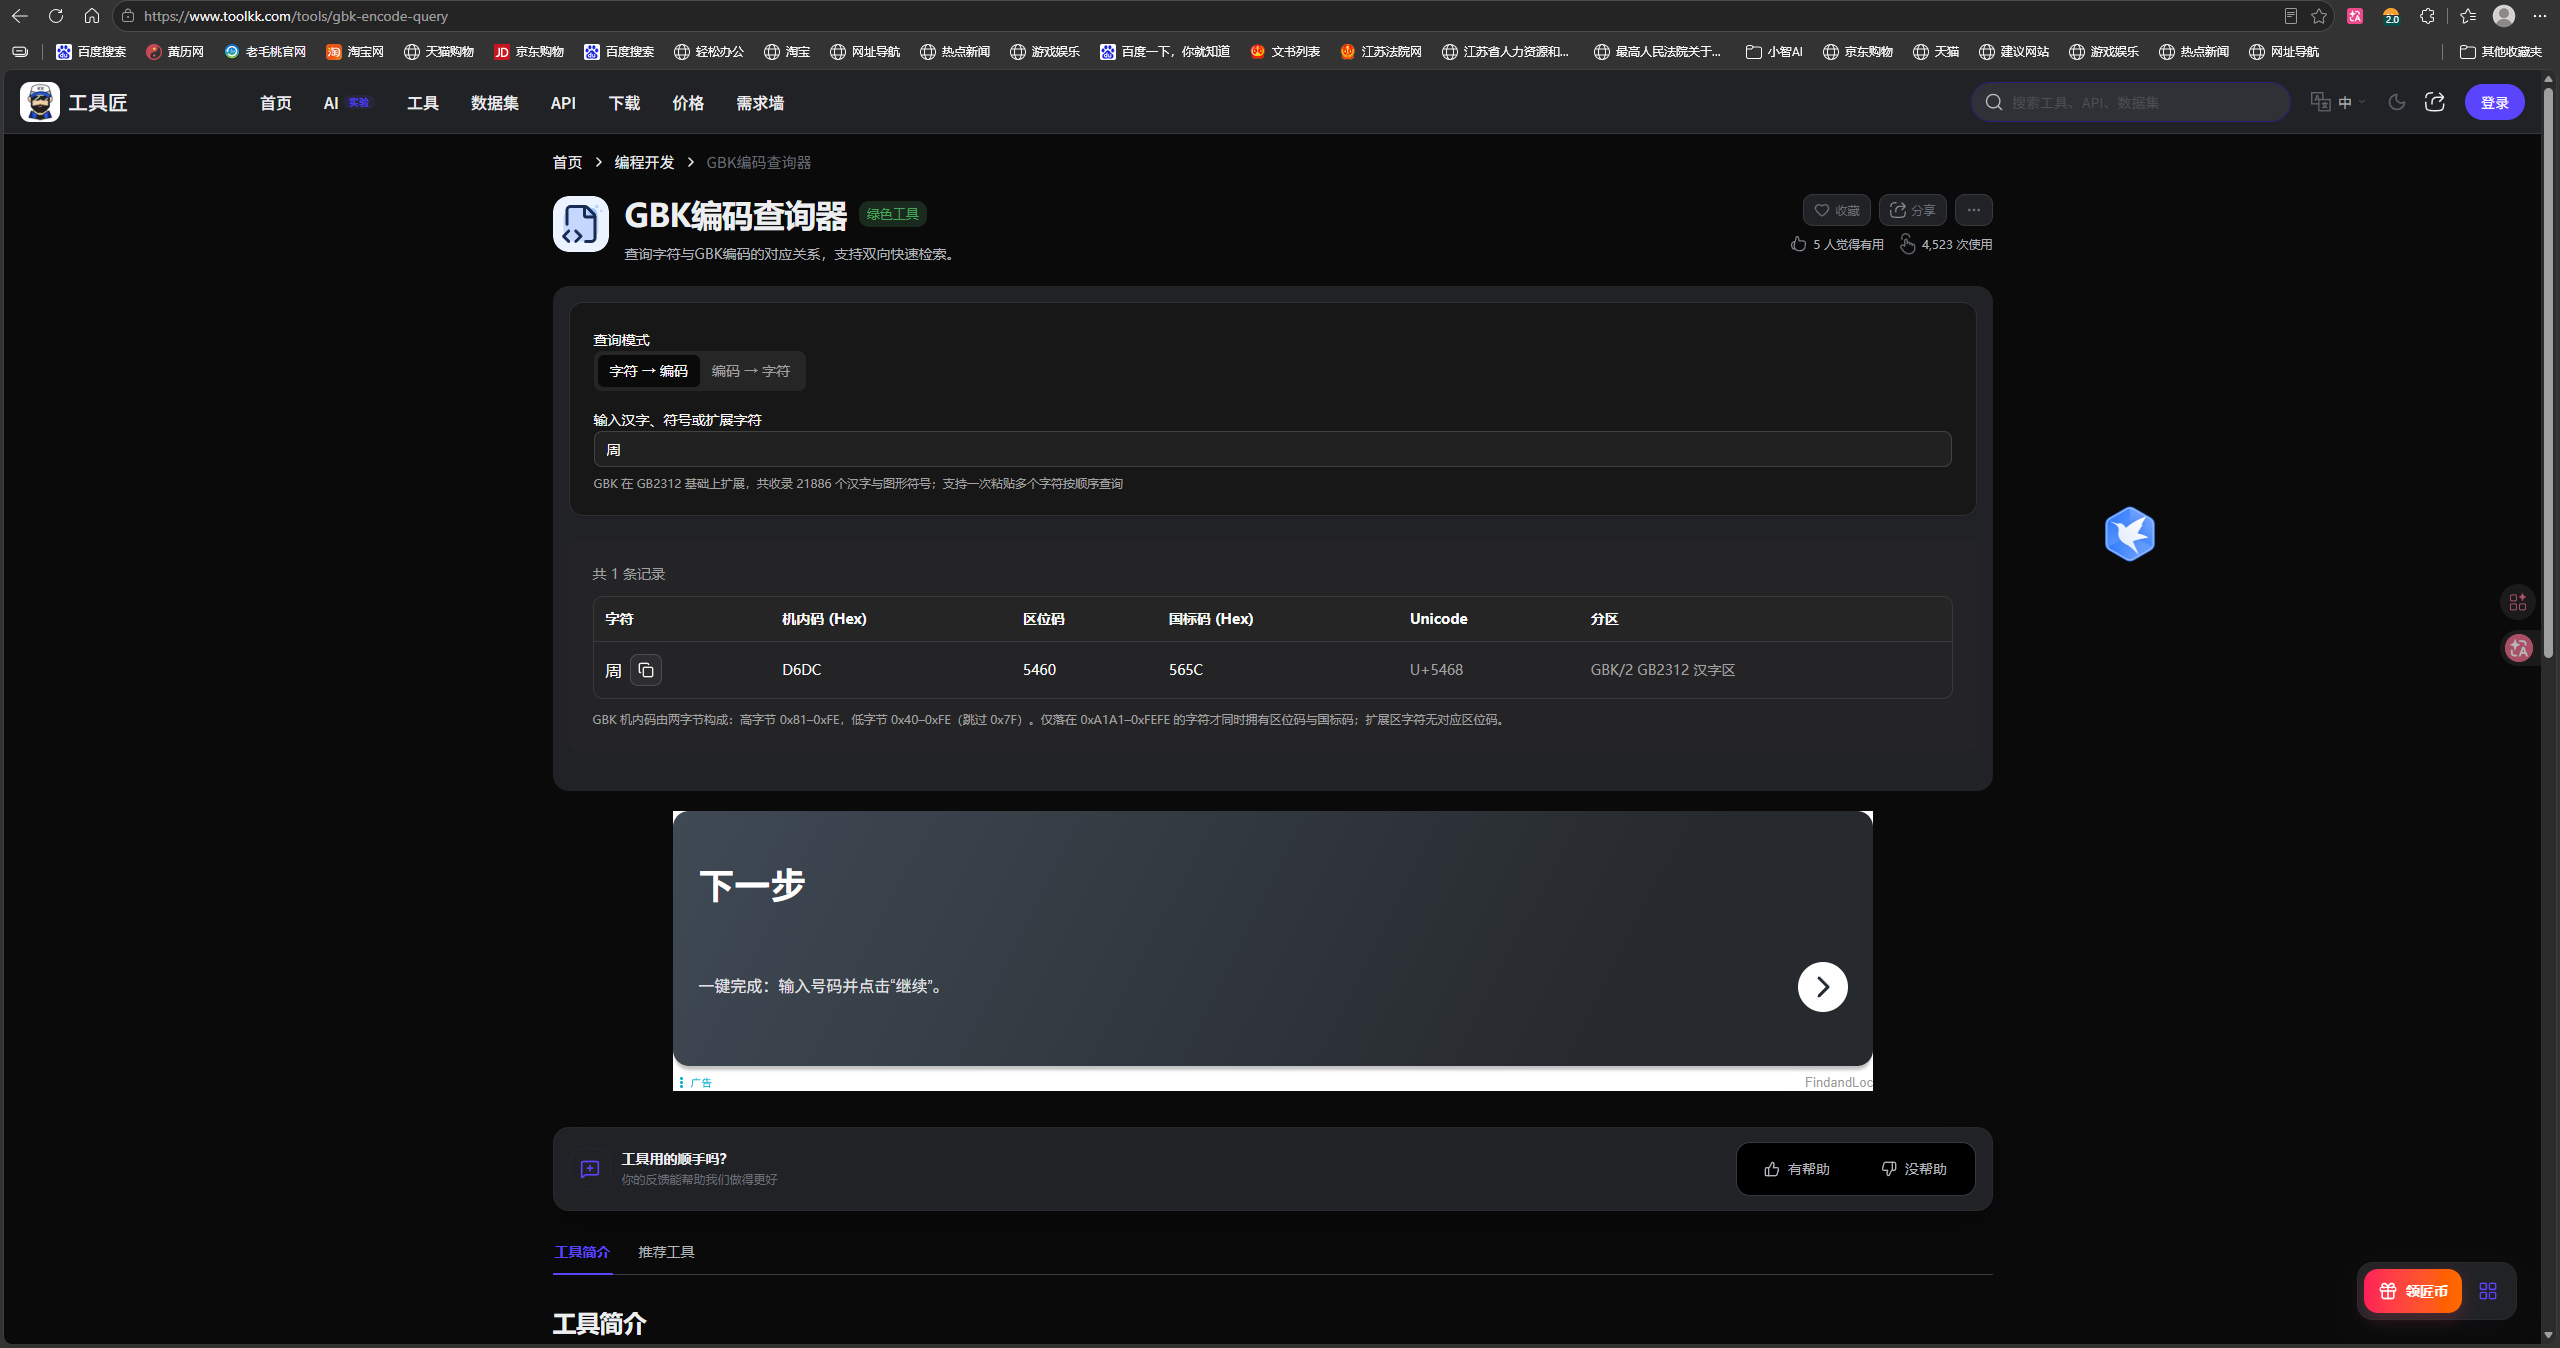Click the 首页 breadcrumb link

pyautogui.click(x=567, y=162)
